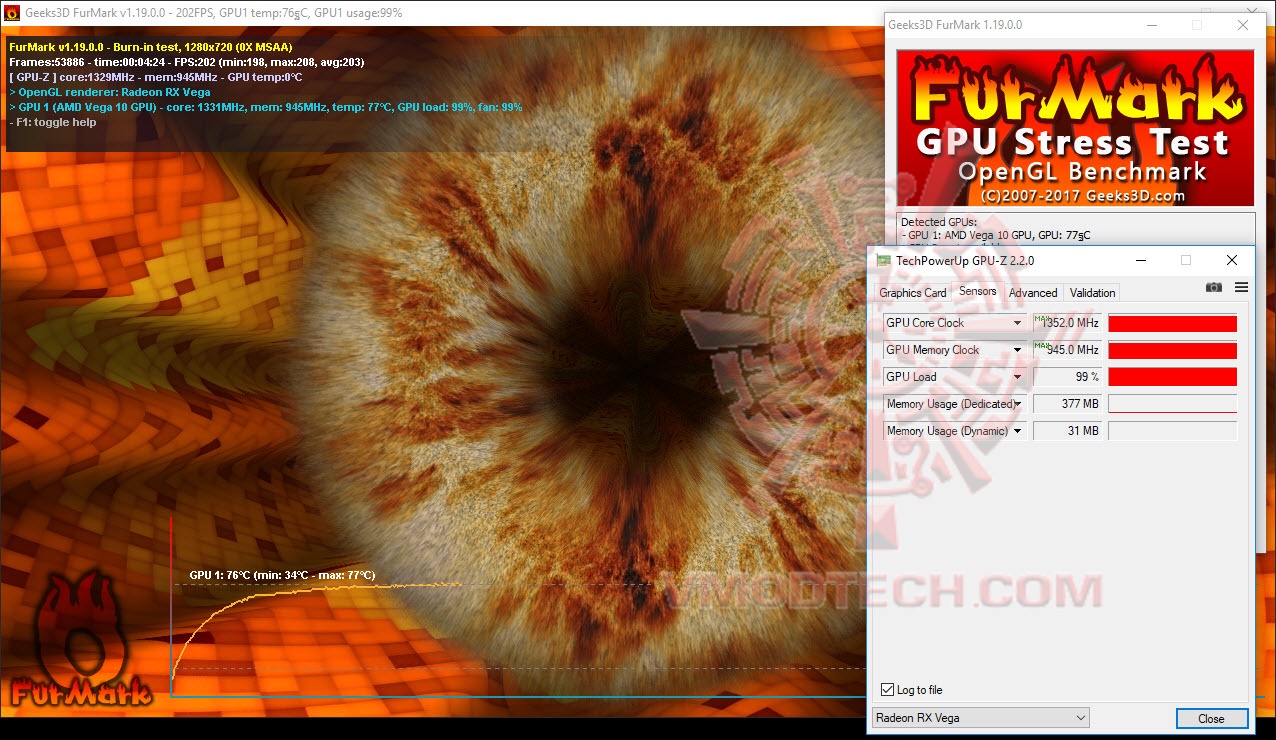Click the 945.0 MHz memory clock value
Viewport: 1276px width, 740px height.
[x=1067, y=350]
